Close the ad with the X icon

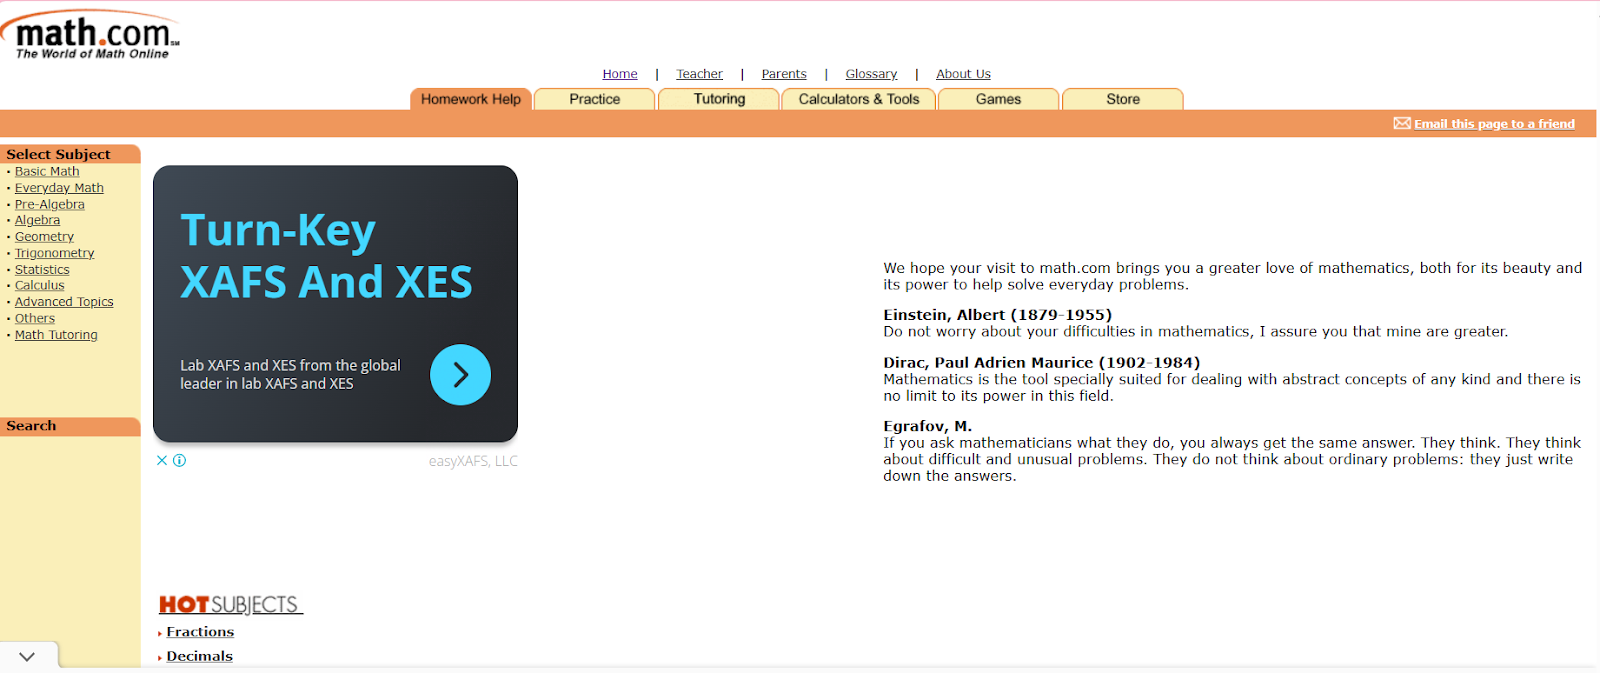click(x=162, y=461)
